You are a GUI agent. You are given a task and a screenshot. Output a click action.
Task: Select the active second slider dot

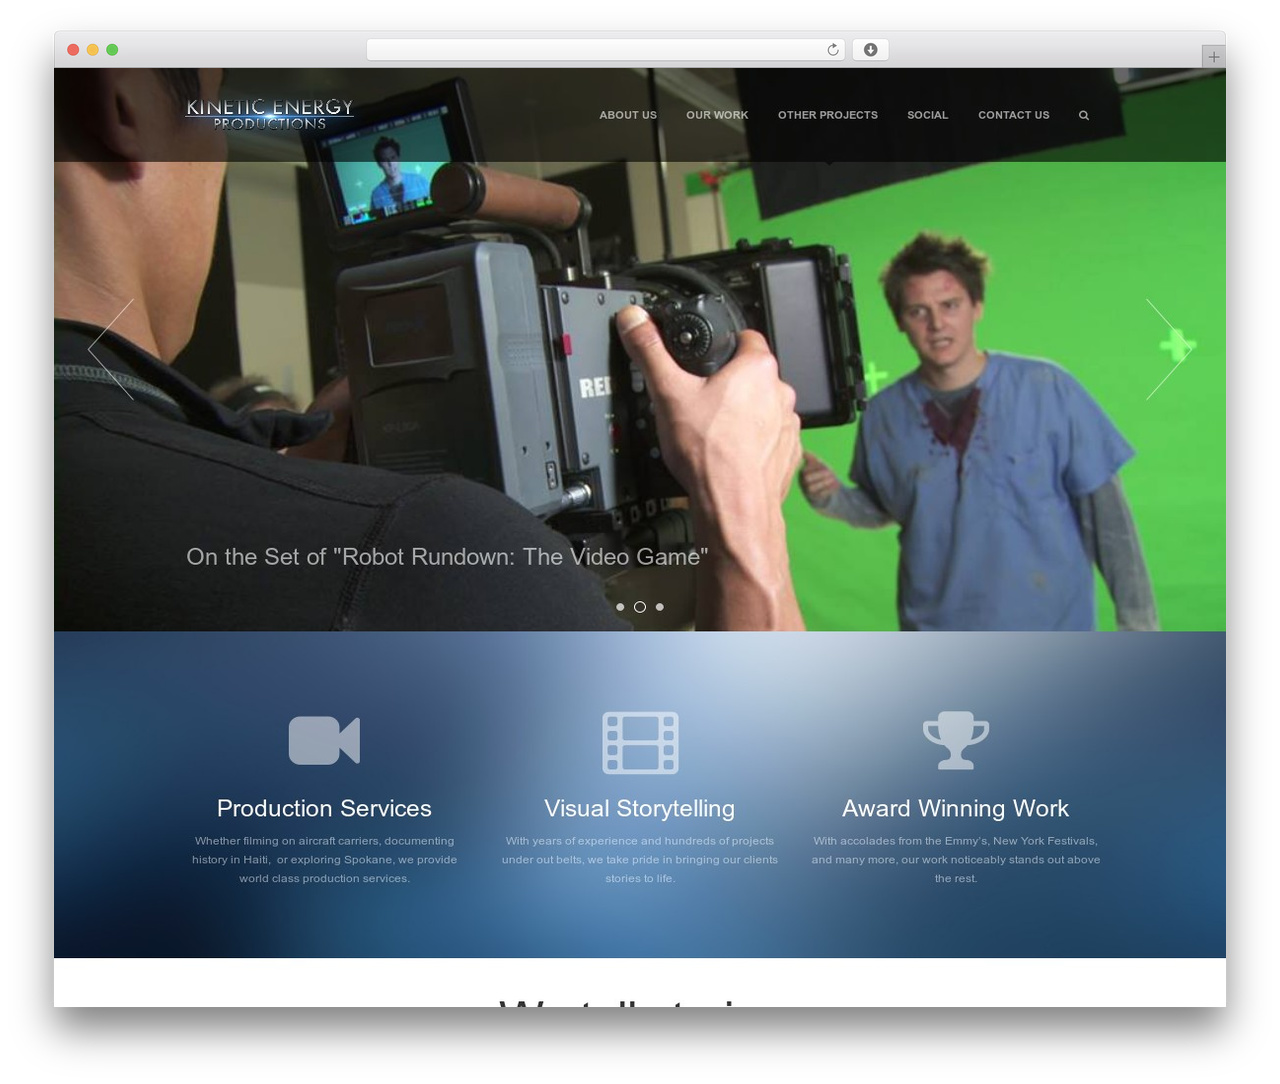coord(640,607)
